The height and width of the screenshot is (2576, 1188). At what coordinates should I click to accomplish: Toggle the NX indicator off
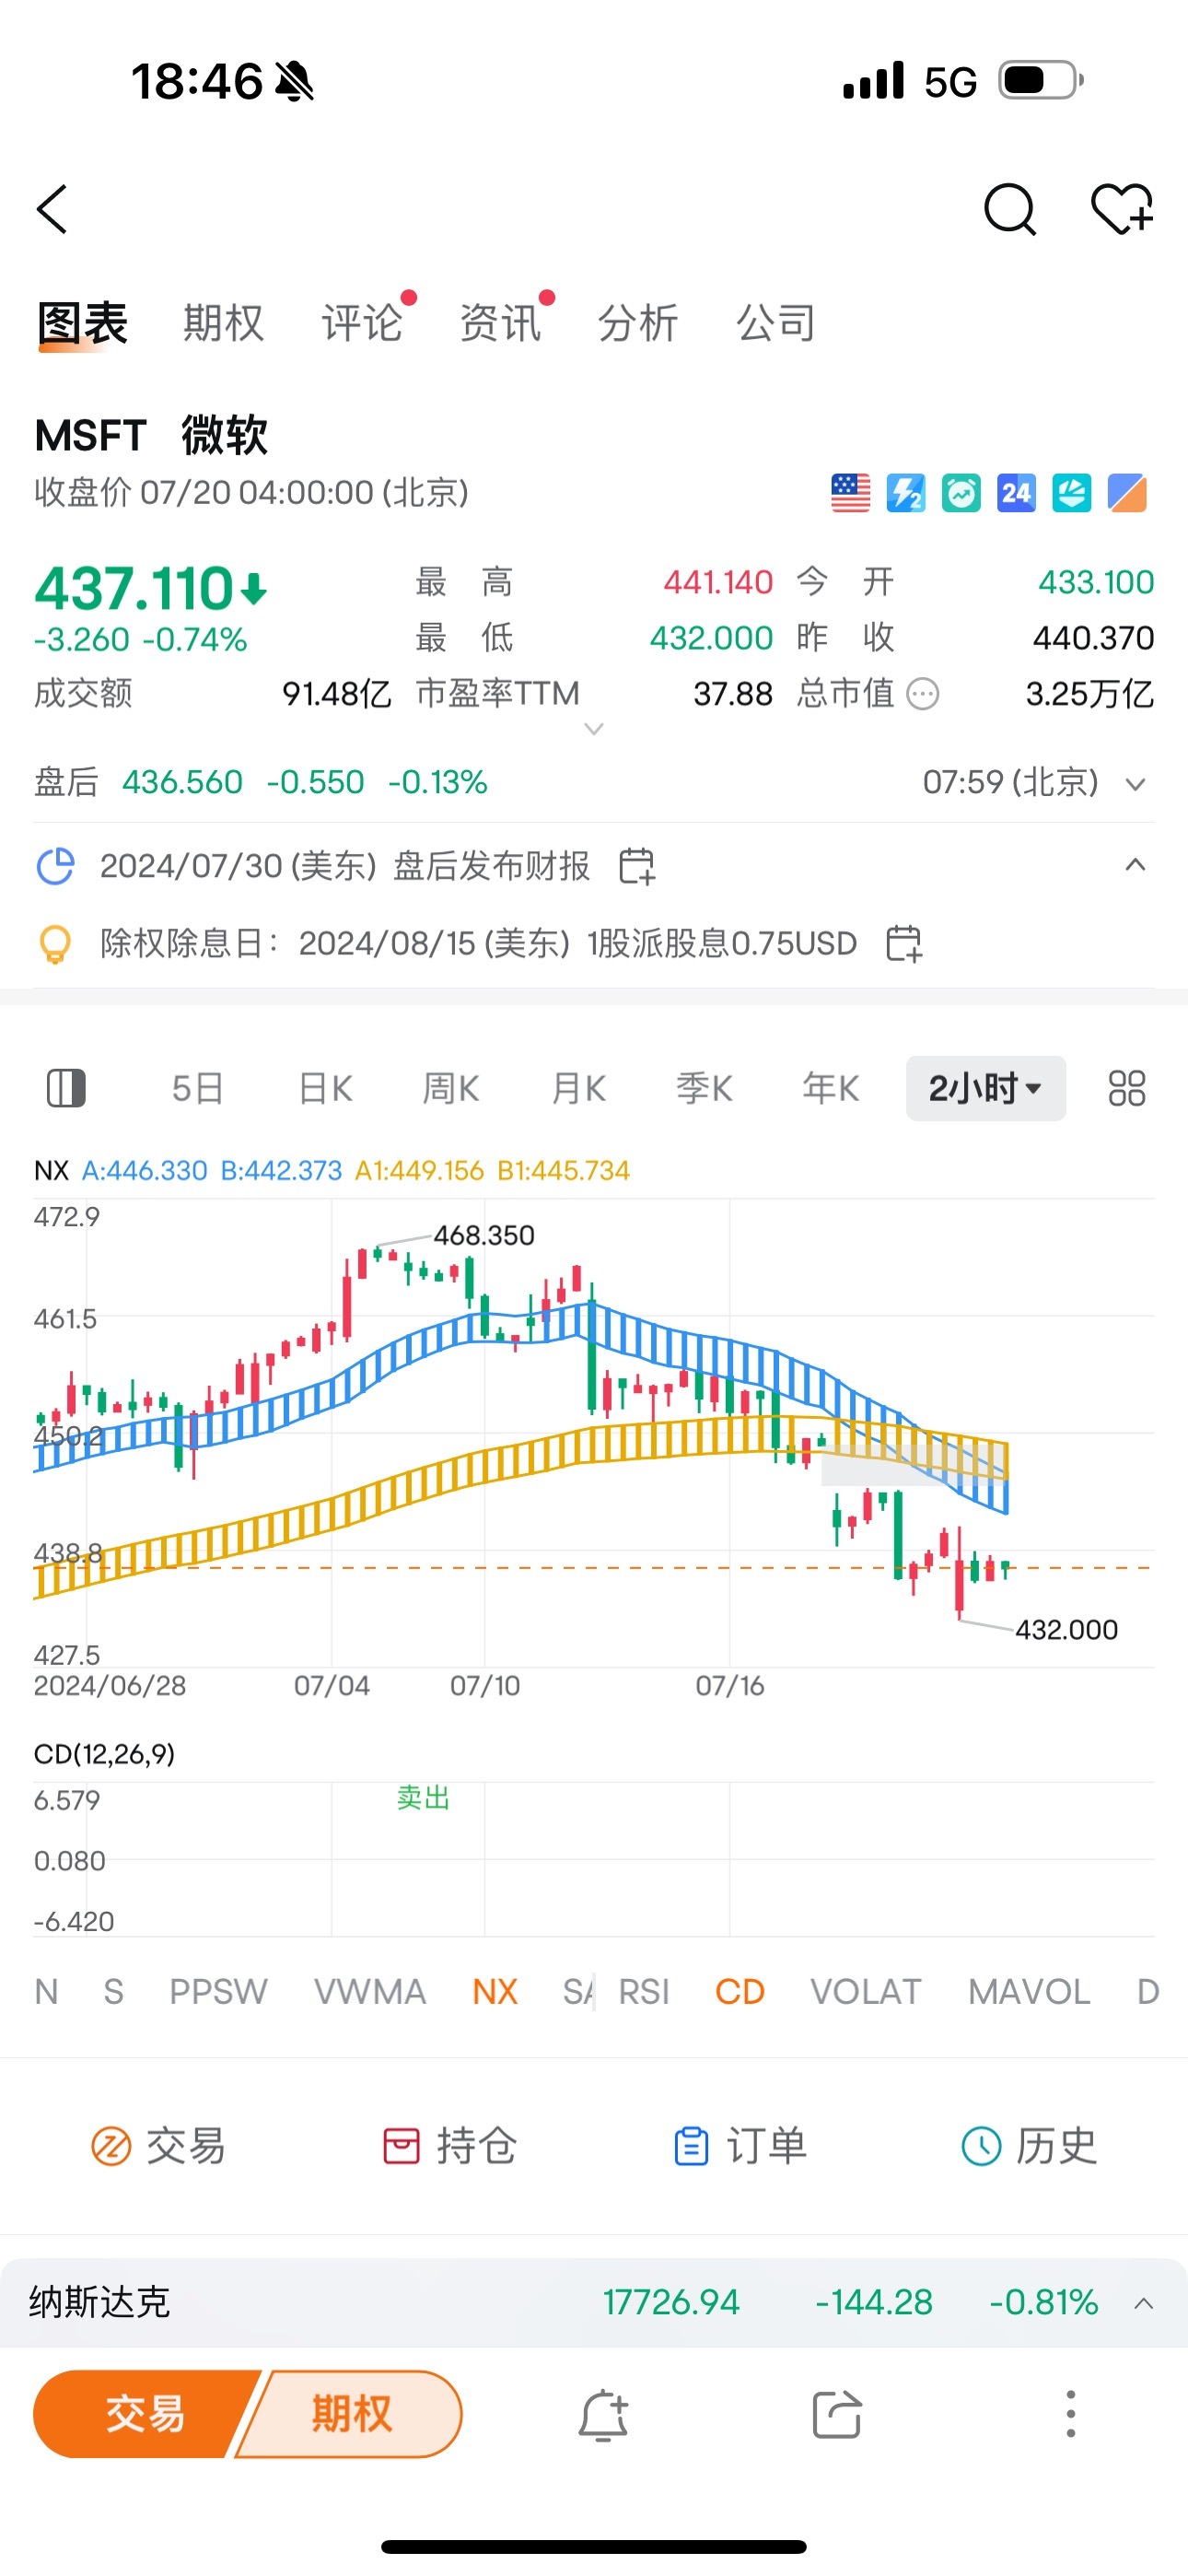pos(495,1992)
